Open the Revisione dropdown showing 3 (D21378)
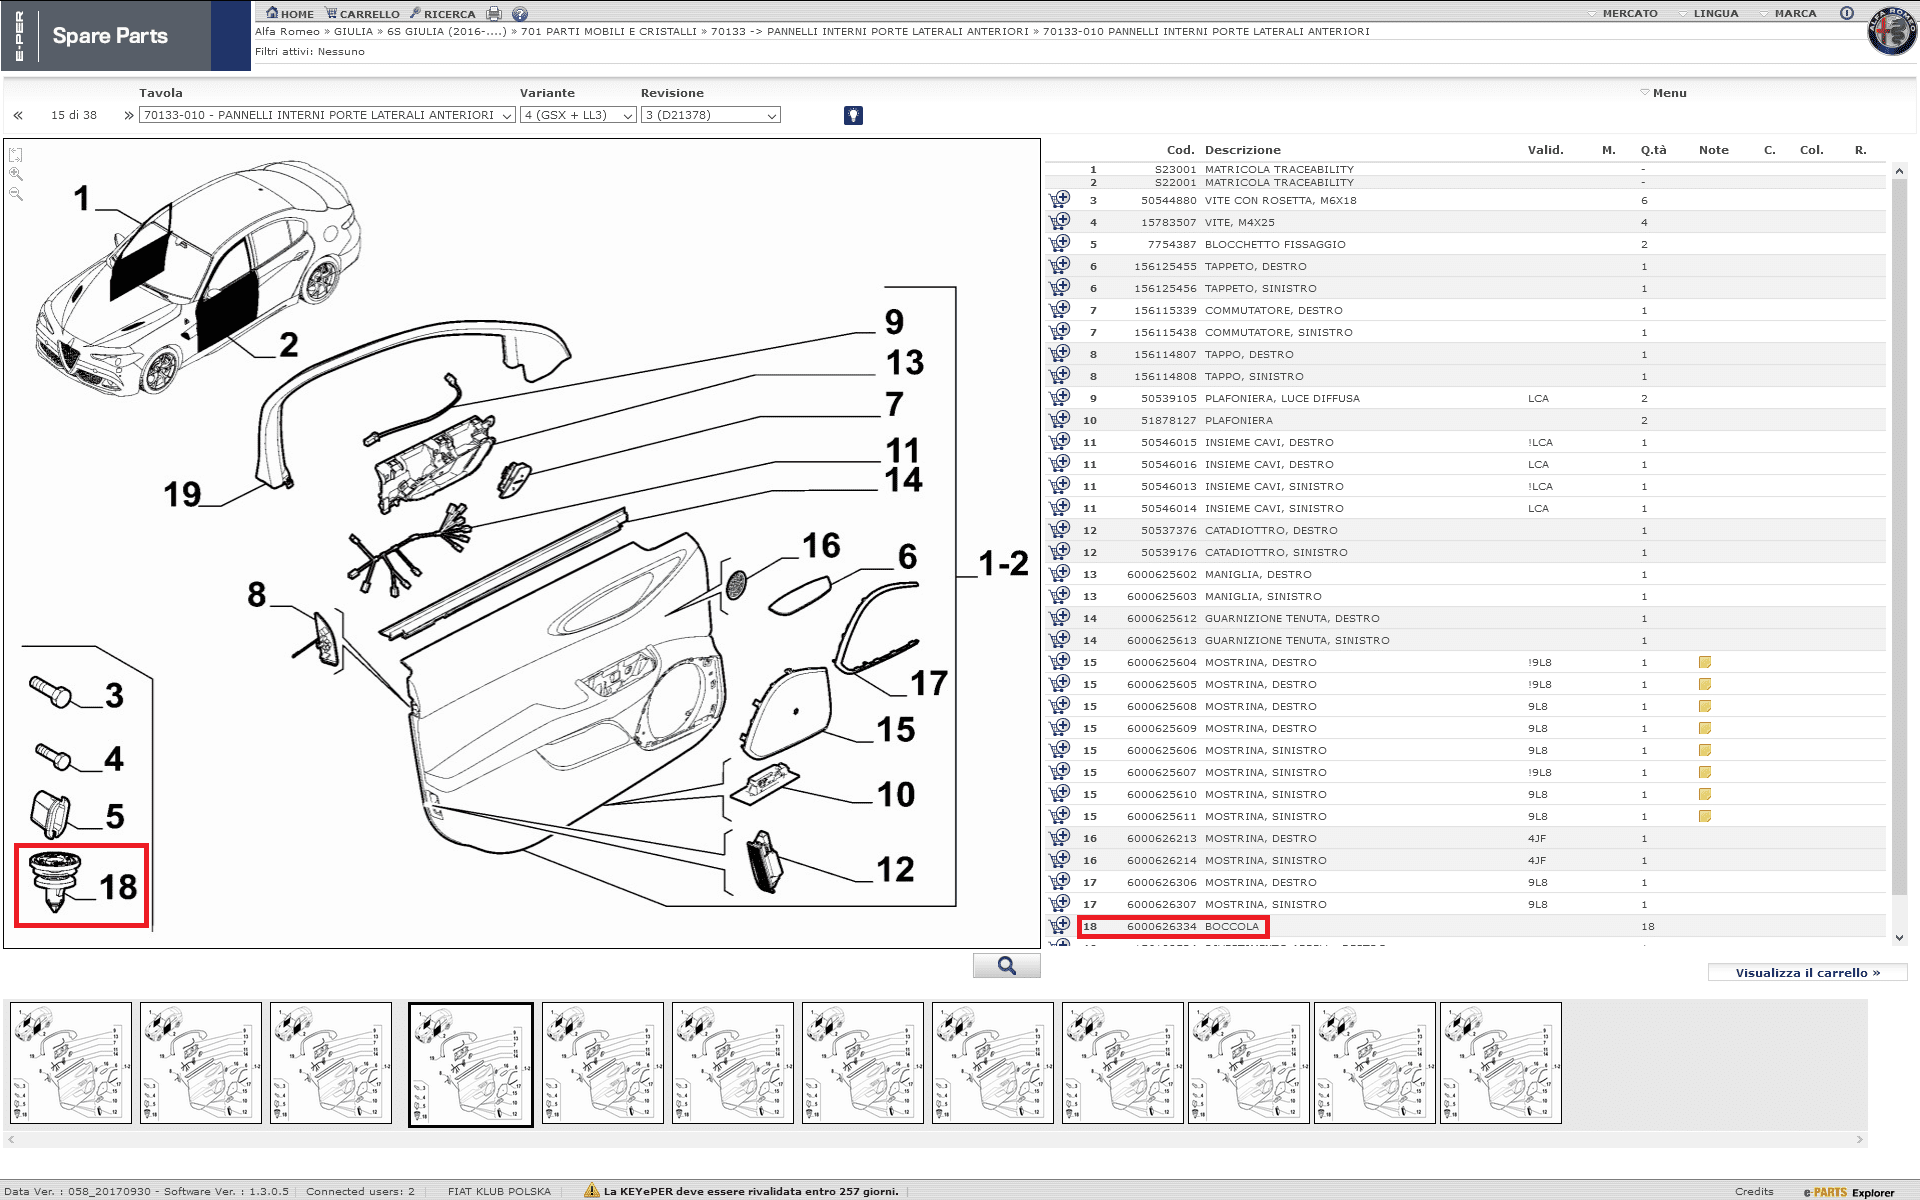 (710, 115)
